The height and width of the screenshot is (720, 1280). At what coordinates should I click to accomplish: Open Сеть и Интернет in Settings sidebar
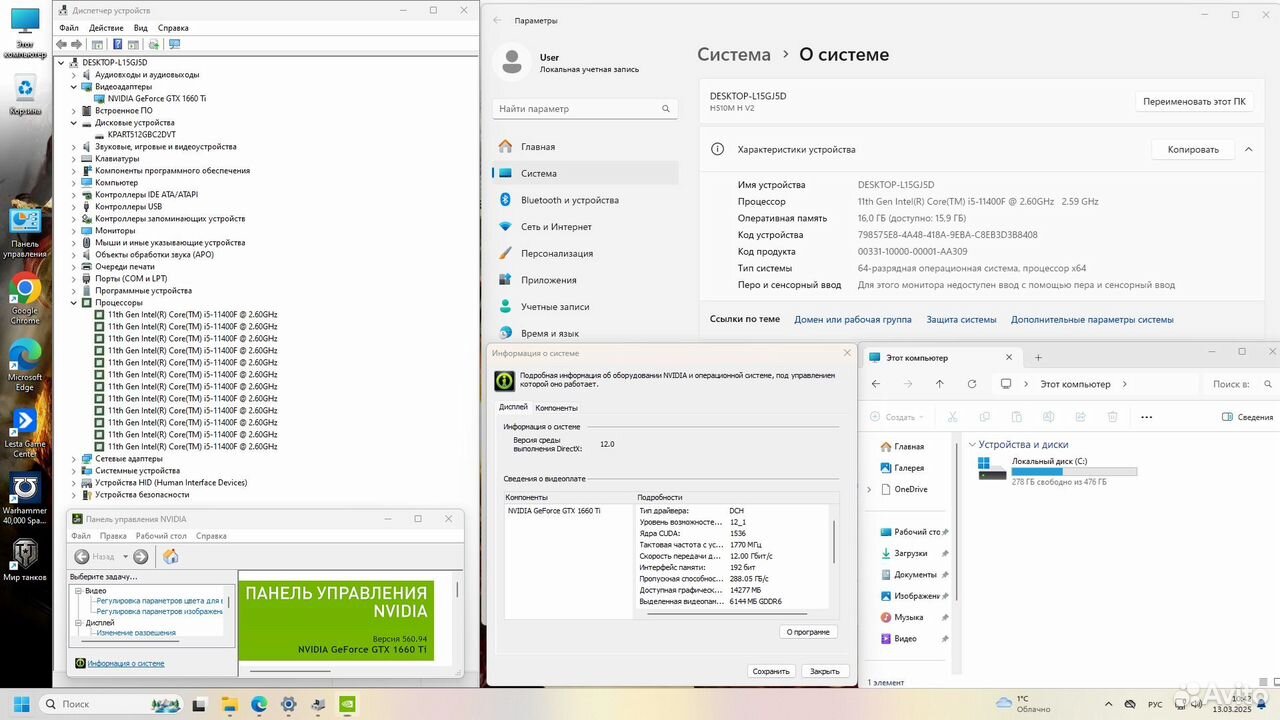coord(585,227)
